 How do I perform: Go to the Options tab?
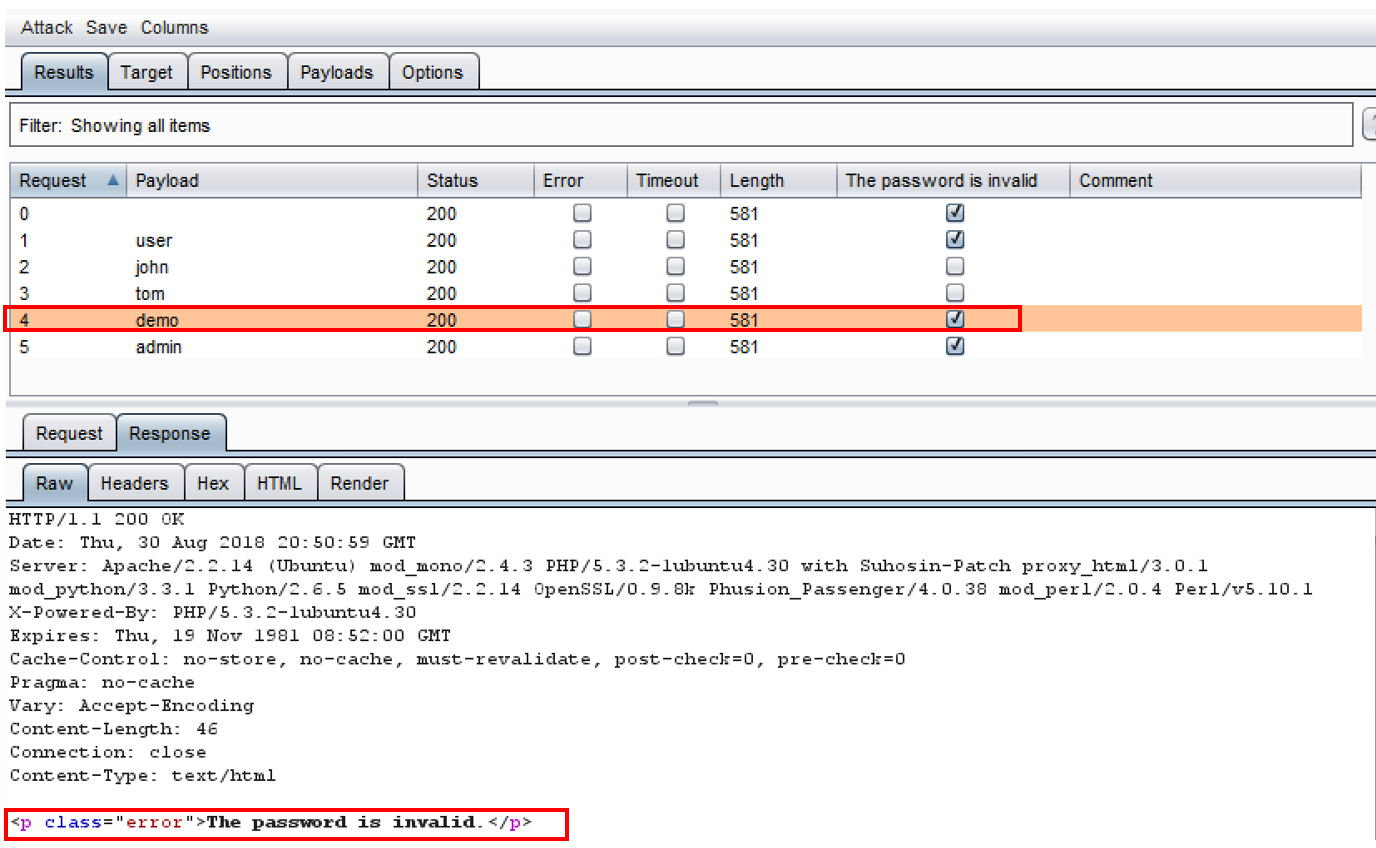[x=433, y=72]
